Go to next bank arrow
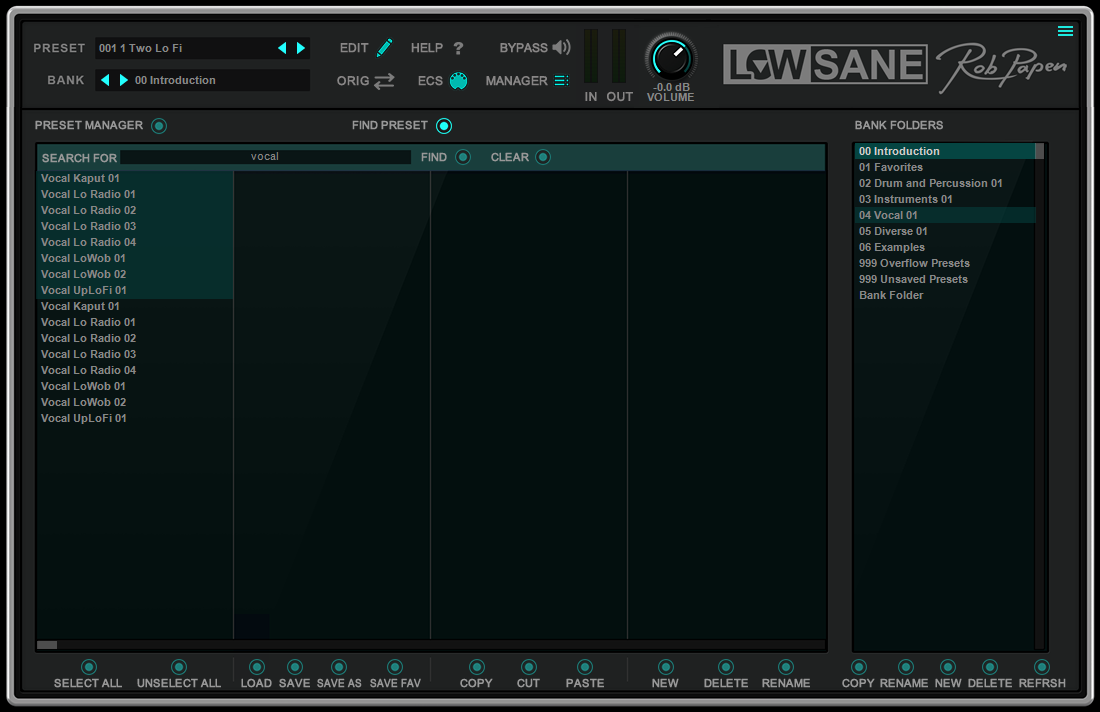1100x712 pixels. (x=123, y=80)
